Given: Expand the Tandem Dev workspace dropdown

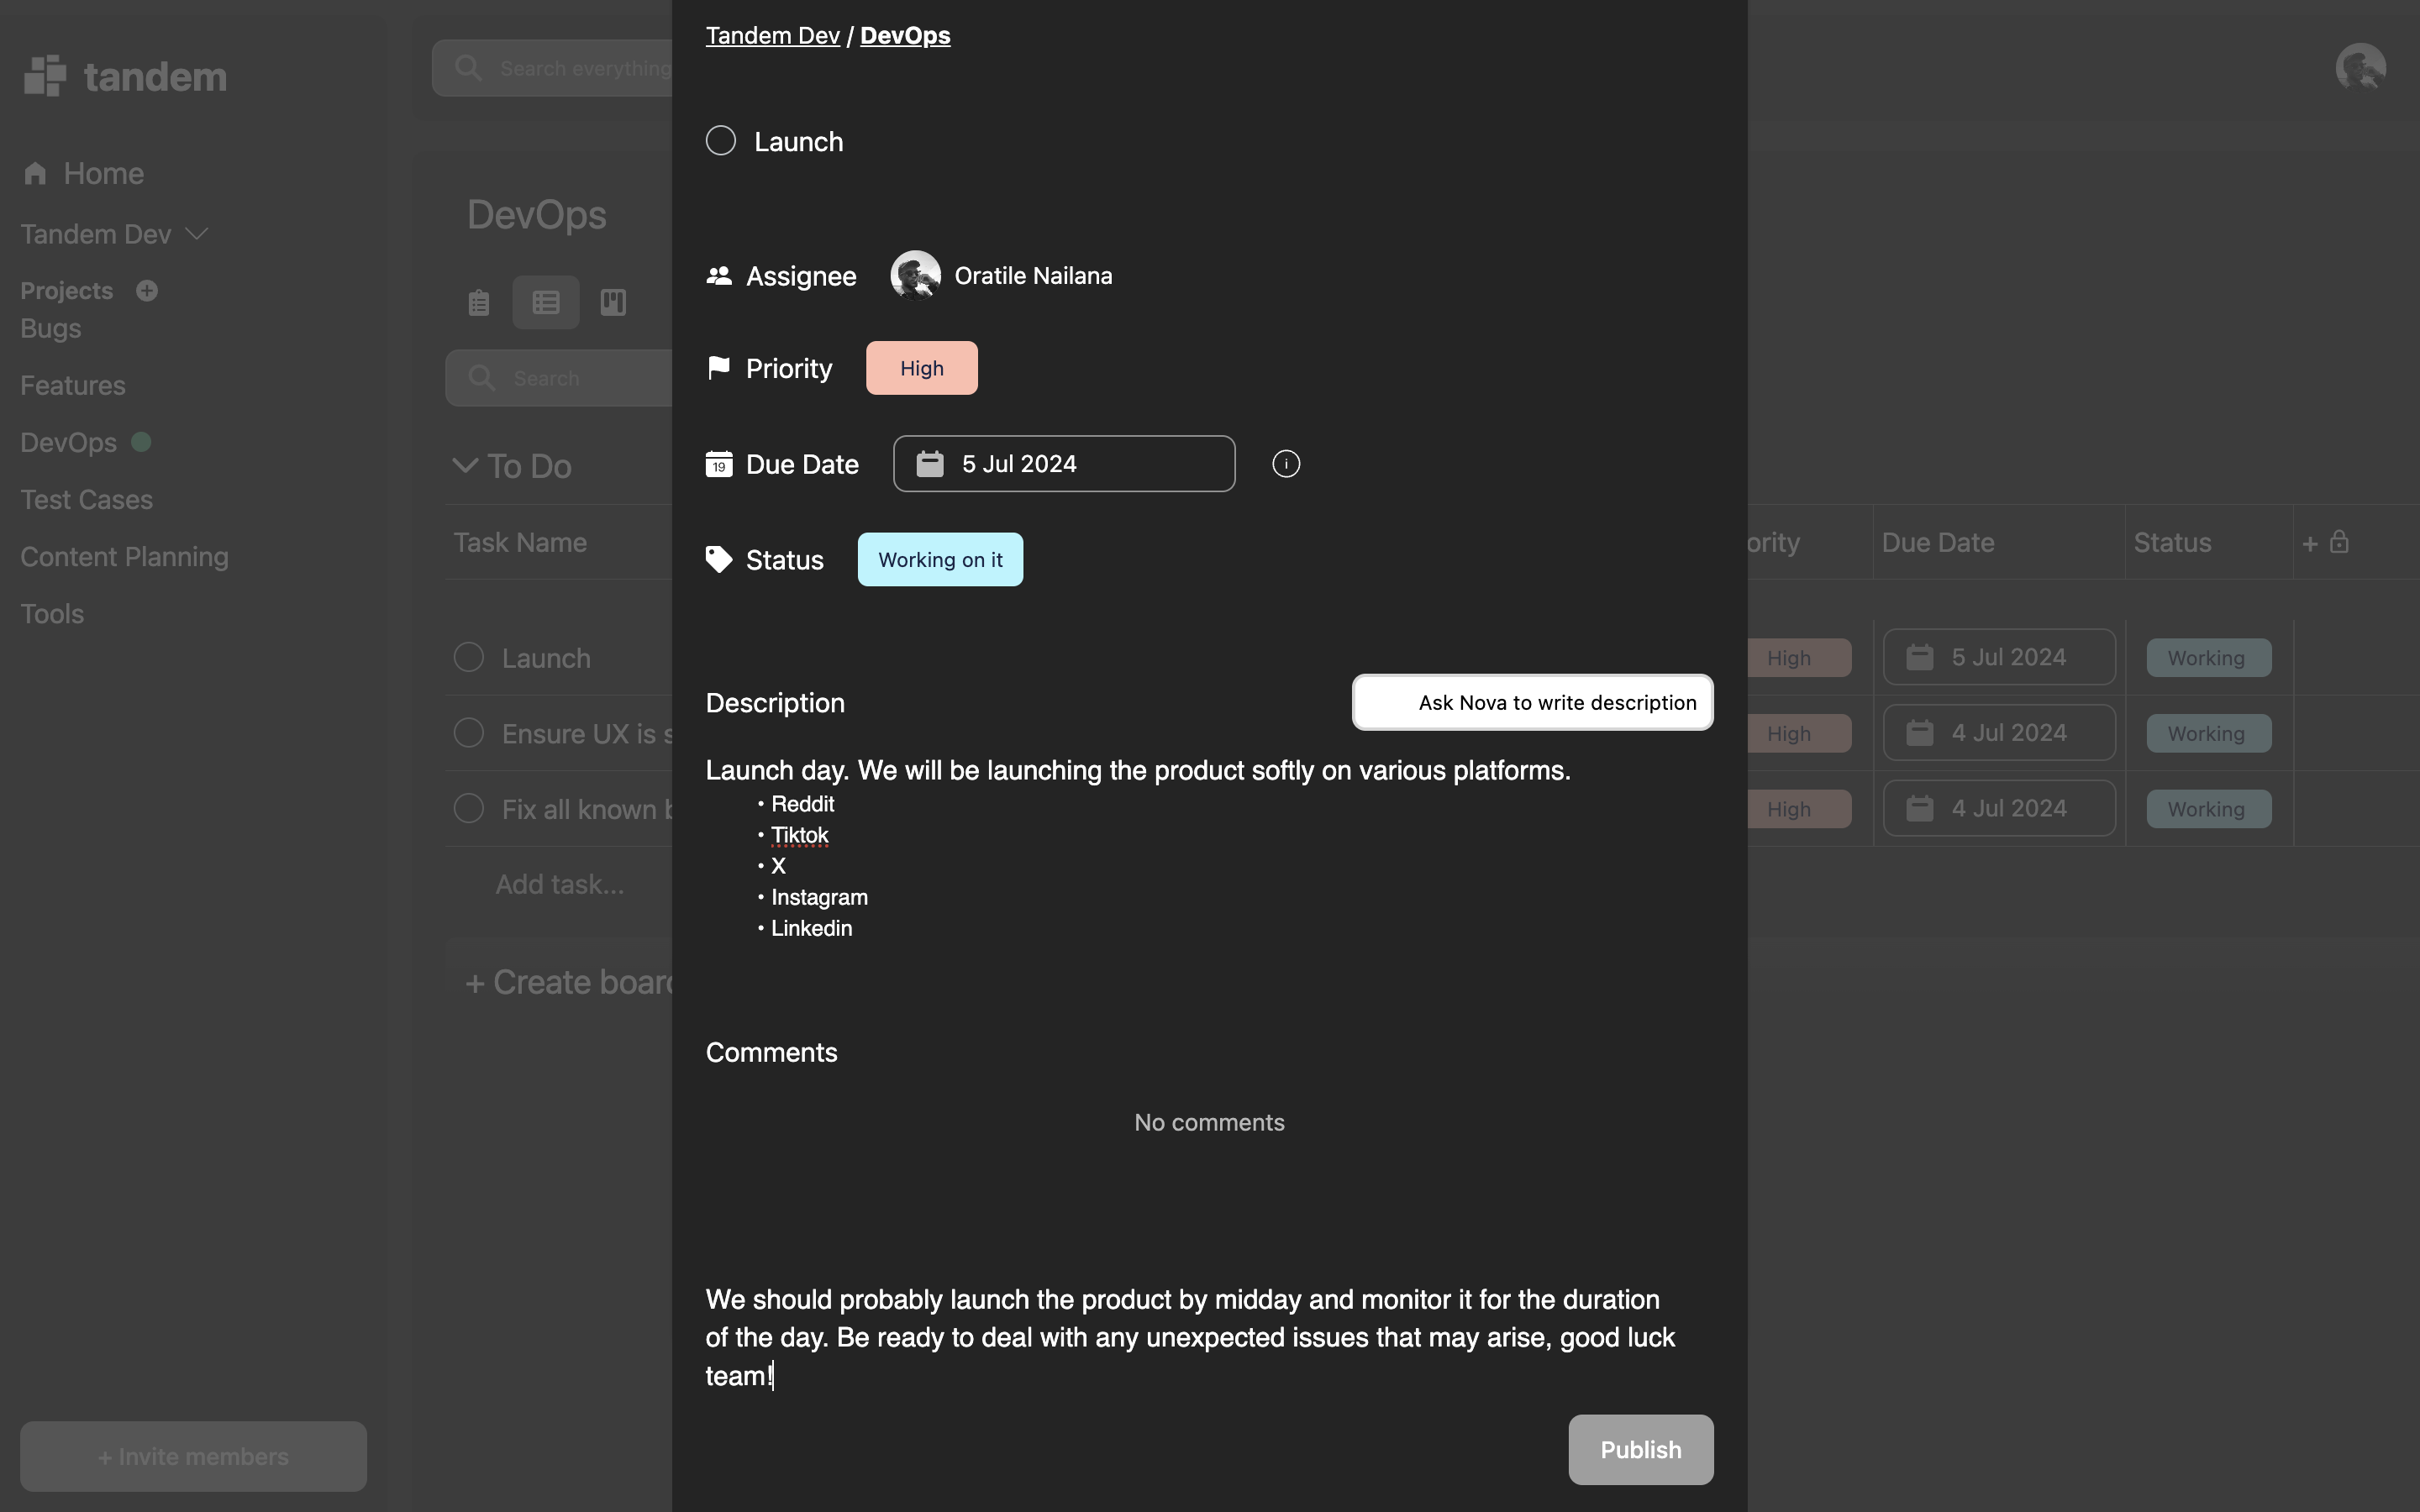Looking at the screenshot, I should [x=197, y=234].
